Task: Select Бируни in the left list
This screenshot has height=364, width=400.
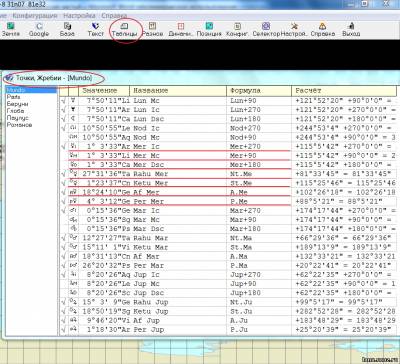Action: click(x=17, y=104)
